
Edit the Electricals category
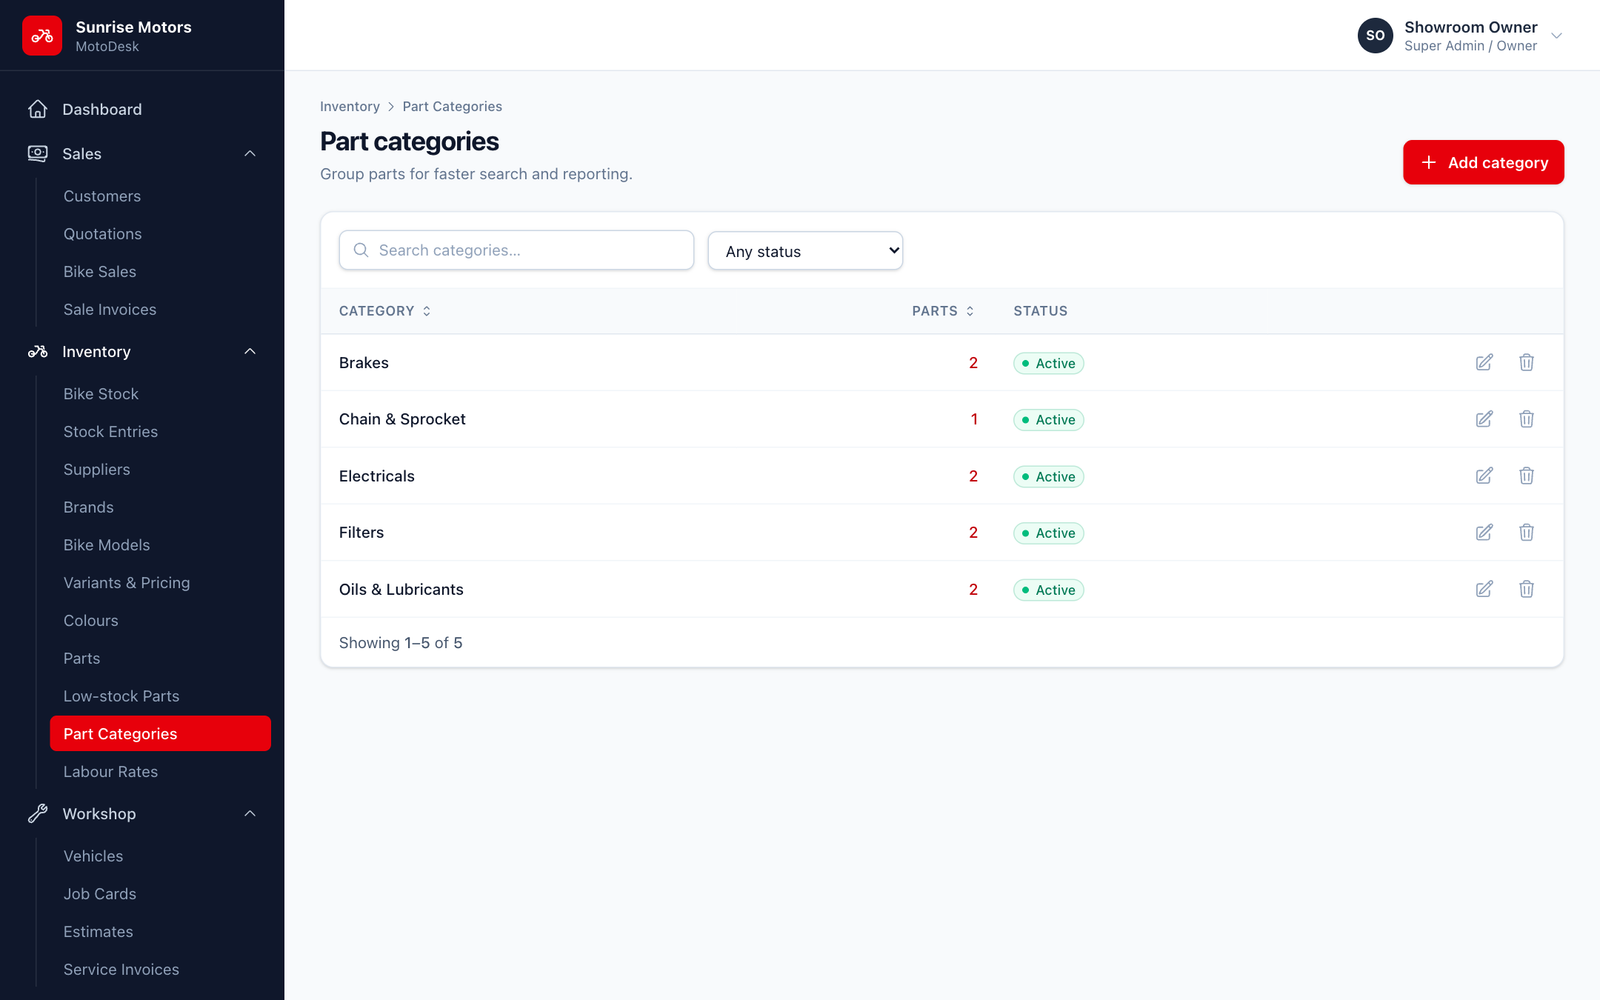pyautogui.click(x=1484, y=476)
